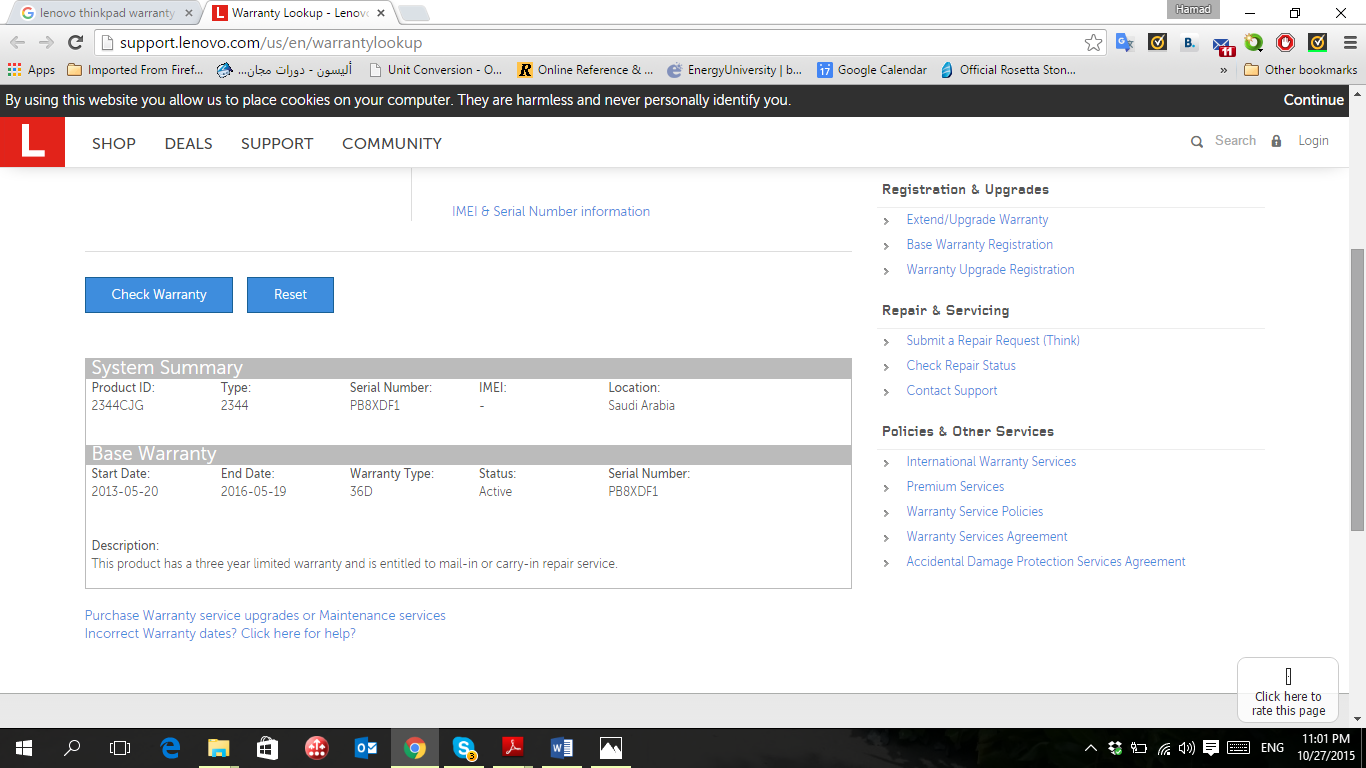Screen dimensions: 1366x768
Task: Open Skype from taskbar
Action: tap(463, 748)
